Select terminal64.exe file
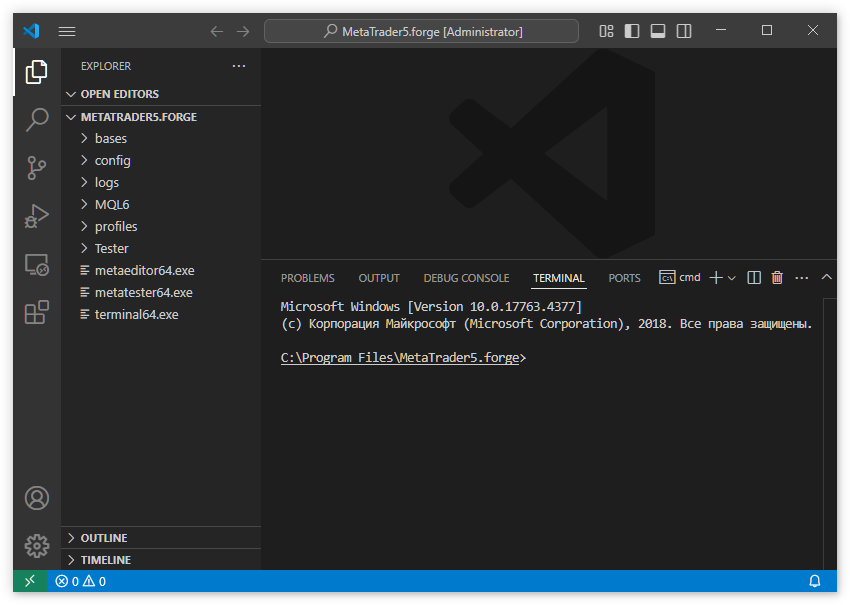Viewport: 850px width, 605px height. click(161, 314)
